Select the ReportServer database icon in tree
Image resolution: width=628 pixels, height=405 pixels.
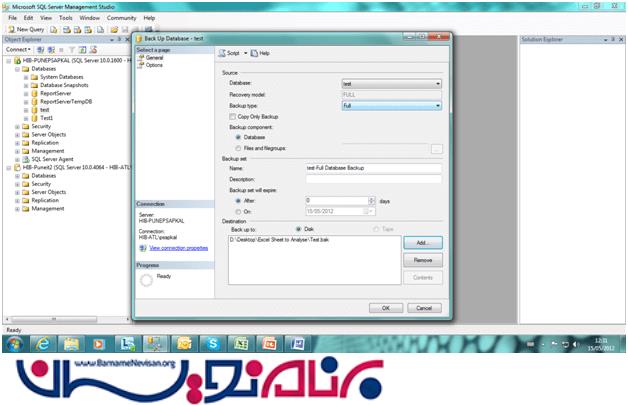click(34, 93)
